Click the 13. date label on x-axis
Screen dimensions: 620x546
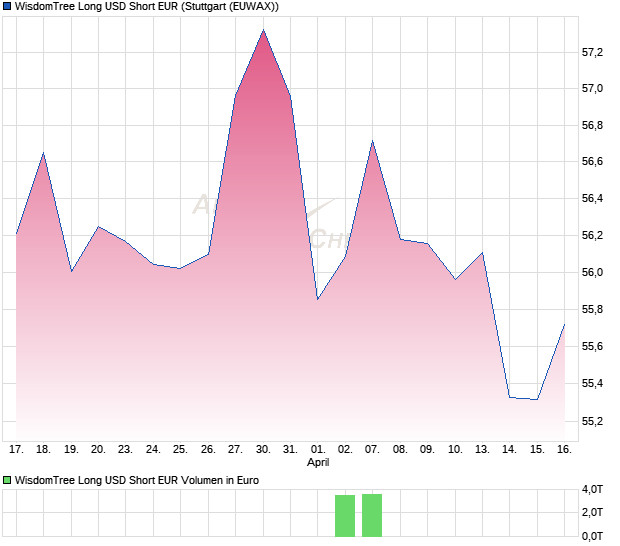482,449
